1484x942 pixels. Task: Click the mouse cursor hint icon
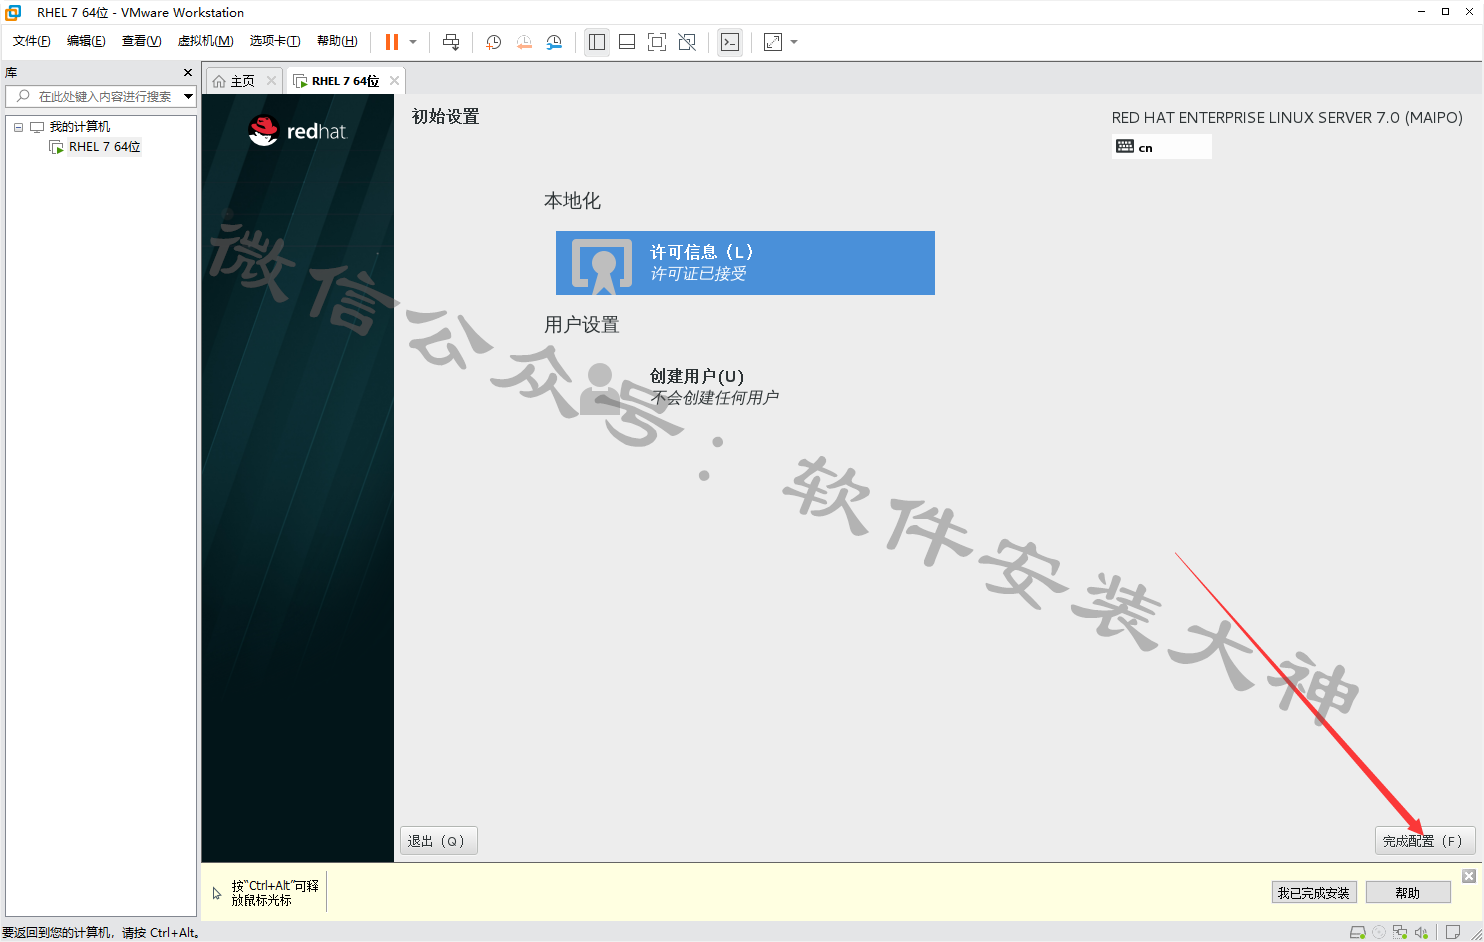coord(217,893)
